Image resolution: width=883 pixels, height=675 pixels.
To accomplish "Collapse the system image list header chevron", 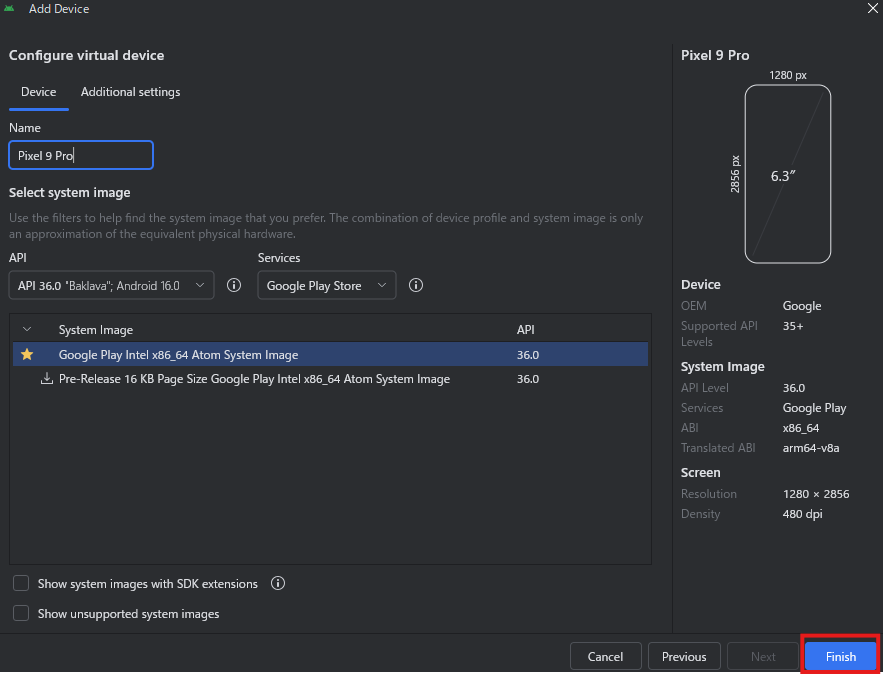I will click(26, 329).
